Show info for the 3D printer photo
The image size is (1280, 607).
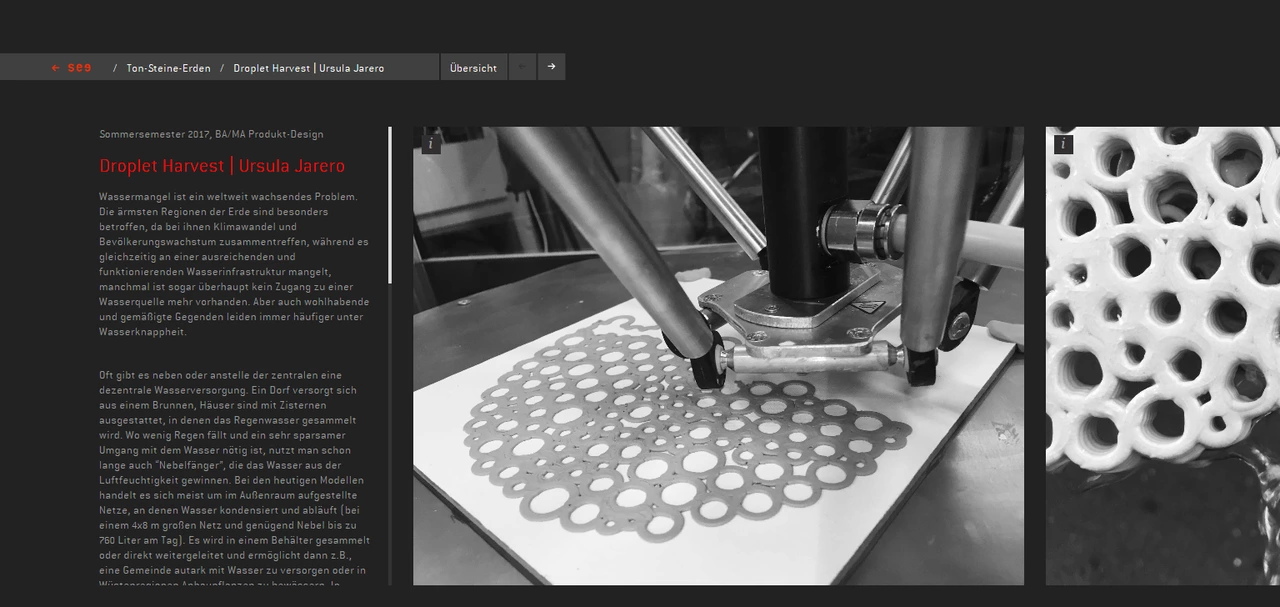click(431, 144)
